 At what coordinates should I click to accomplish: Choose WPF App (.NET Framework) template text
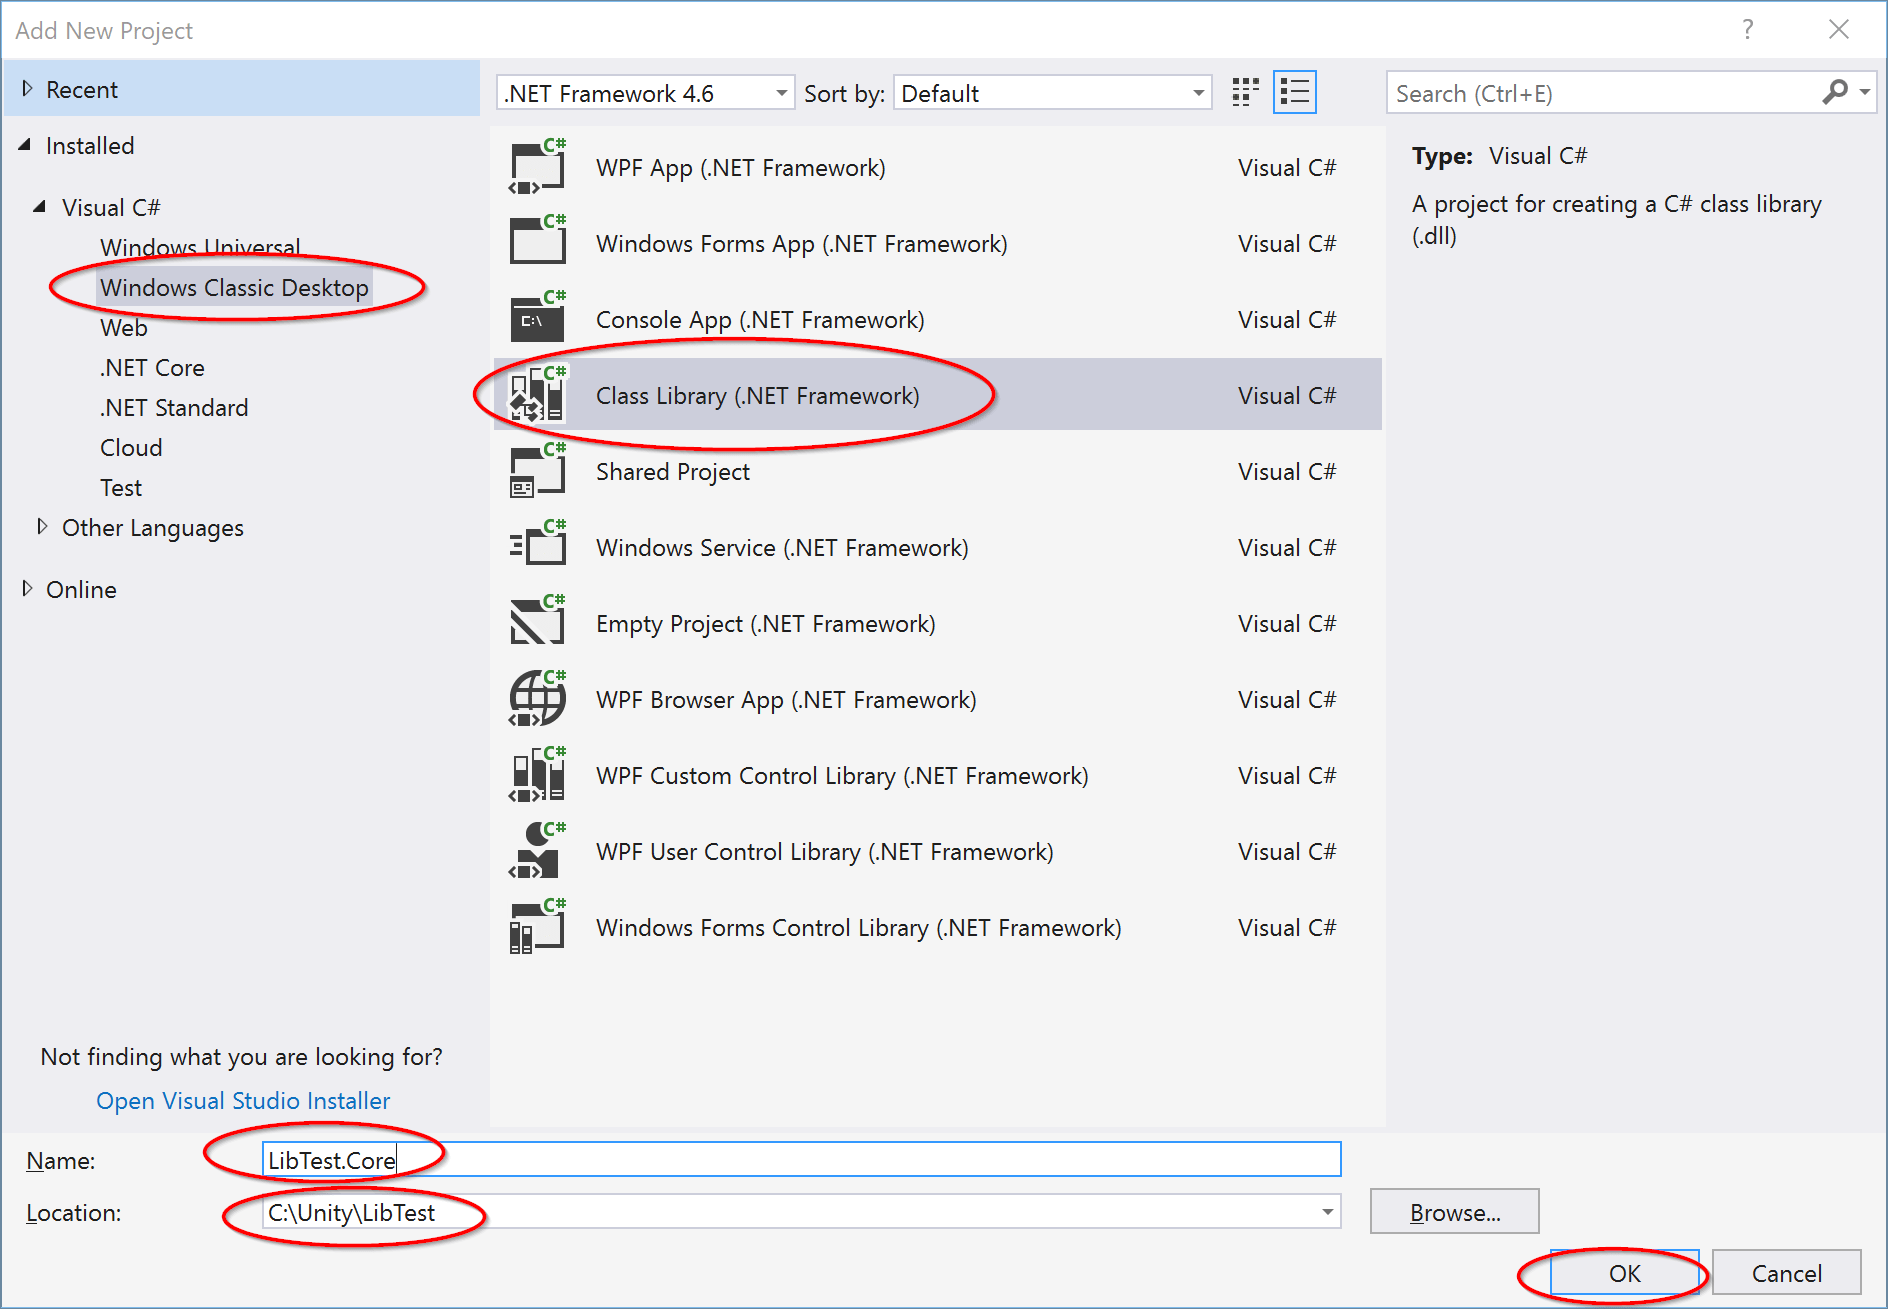(x=741, y=168)
